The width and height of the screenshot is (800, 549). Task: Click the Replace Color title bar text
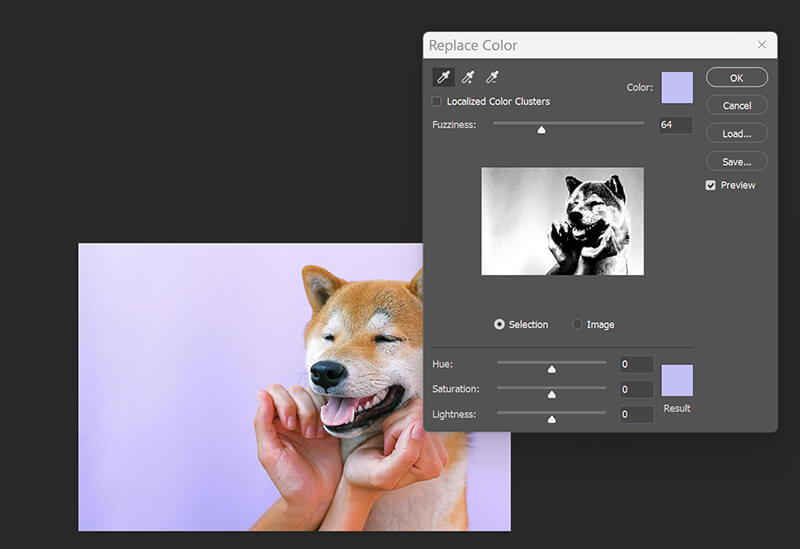[x=473, y=45]
